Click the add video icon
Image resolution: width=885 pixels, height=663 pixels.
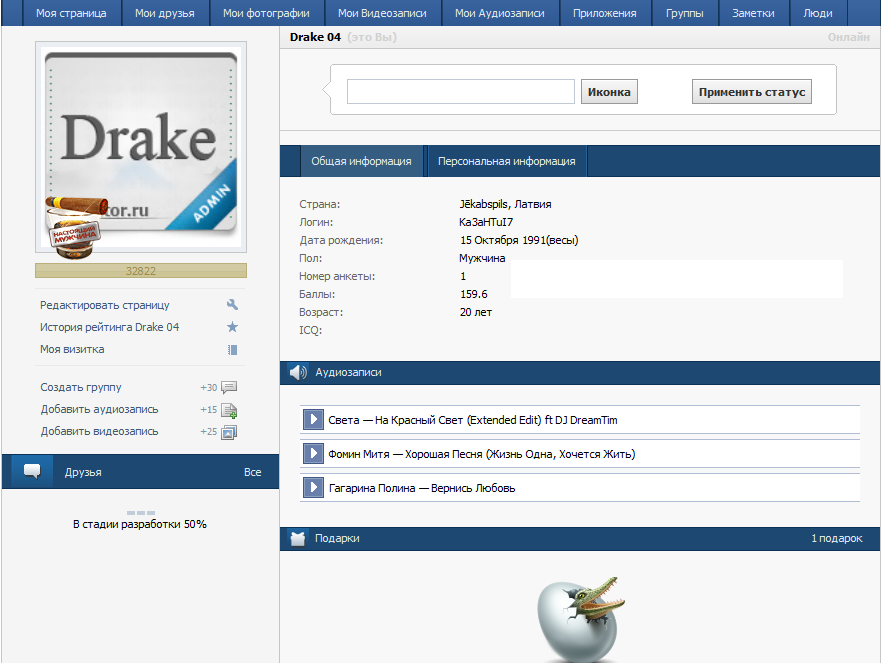pos(229,432)
